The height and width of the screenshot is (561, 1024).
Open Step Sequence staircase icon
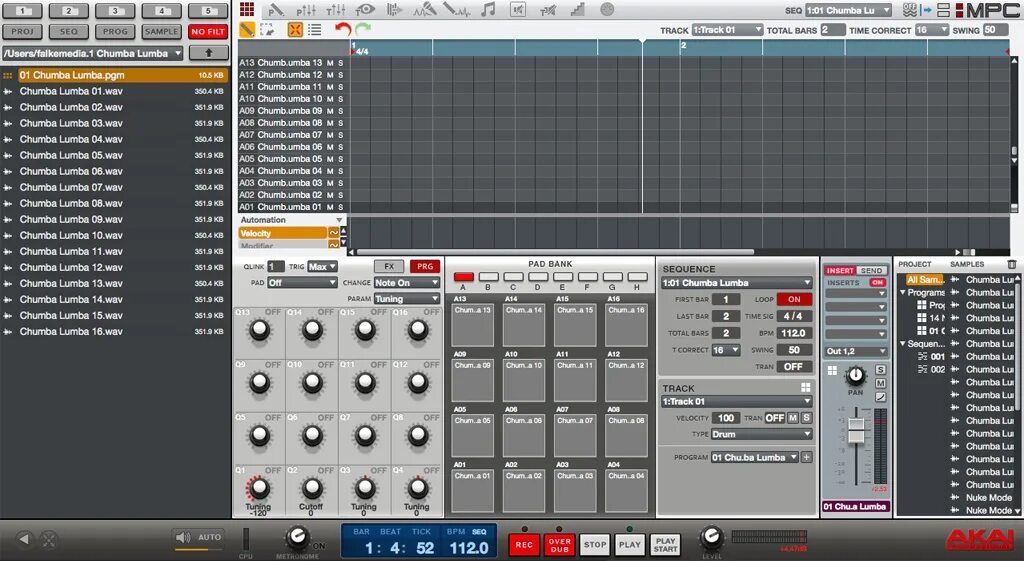577,9
